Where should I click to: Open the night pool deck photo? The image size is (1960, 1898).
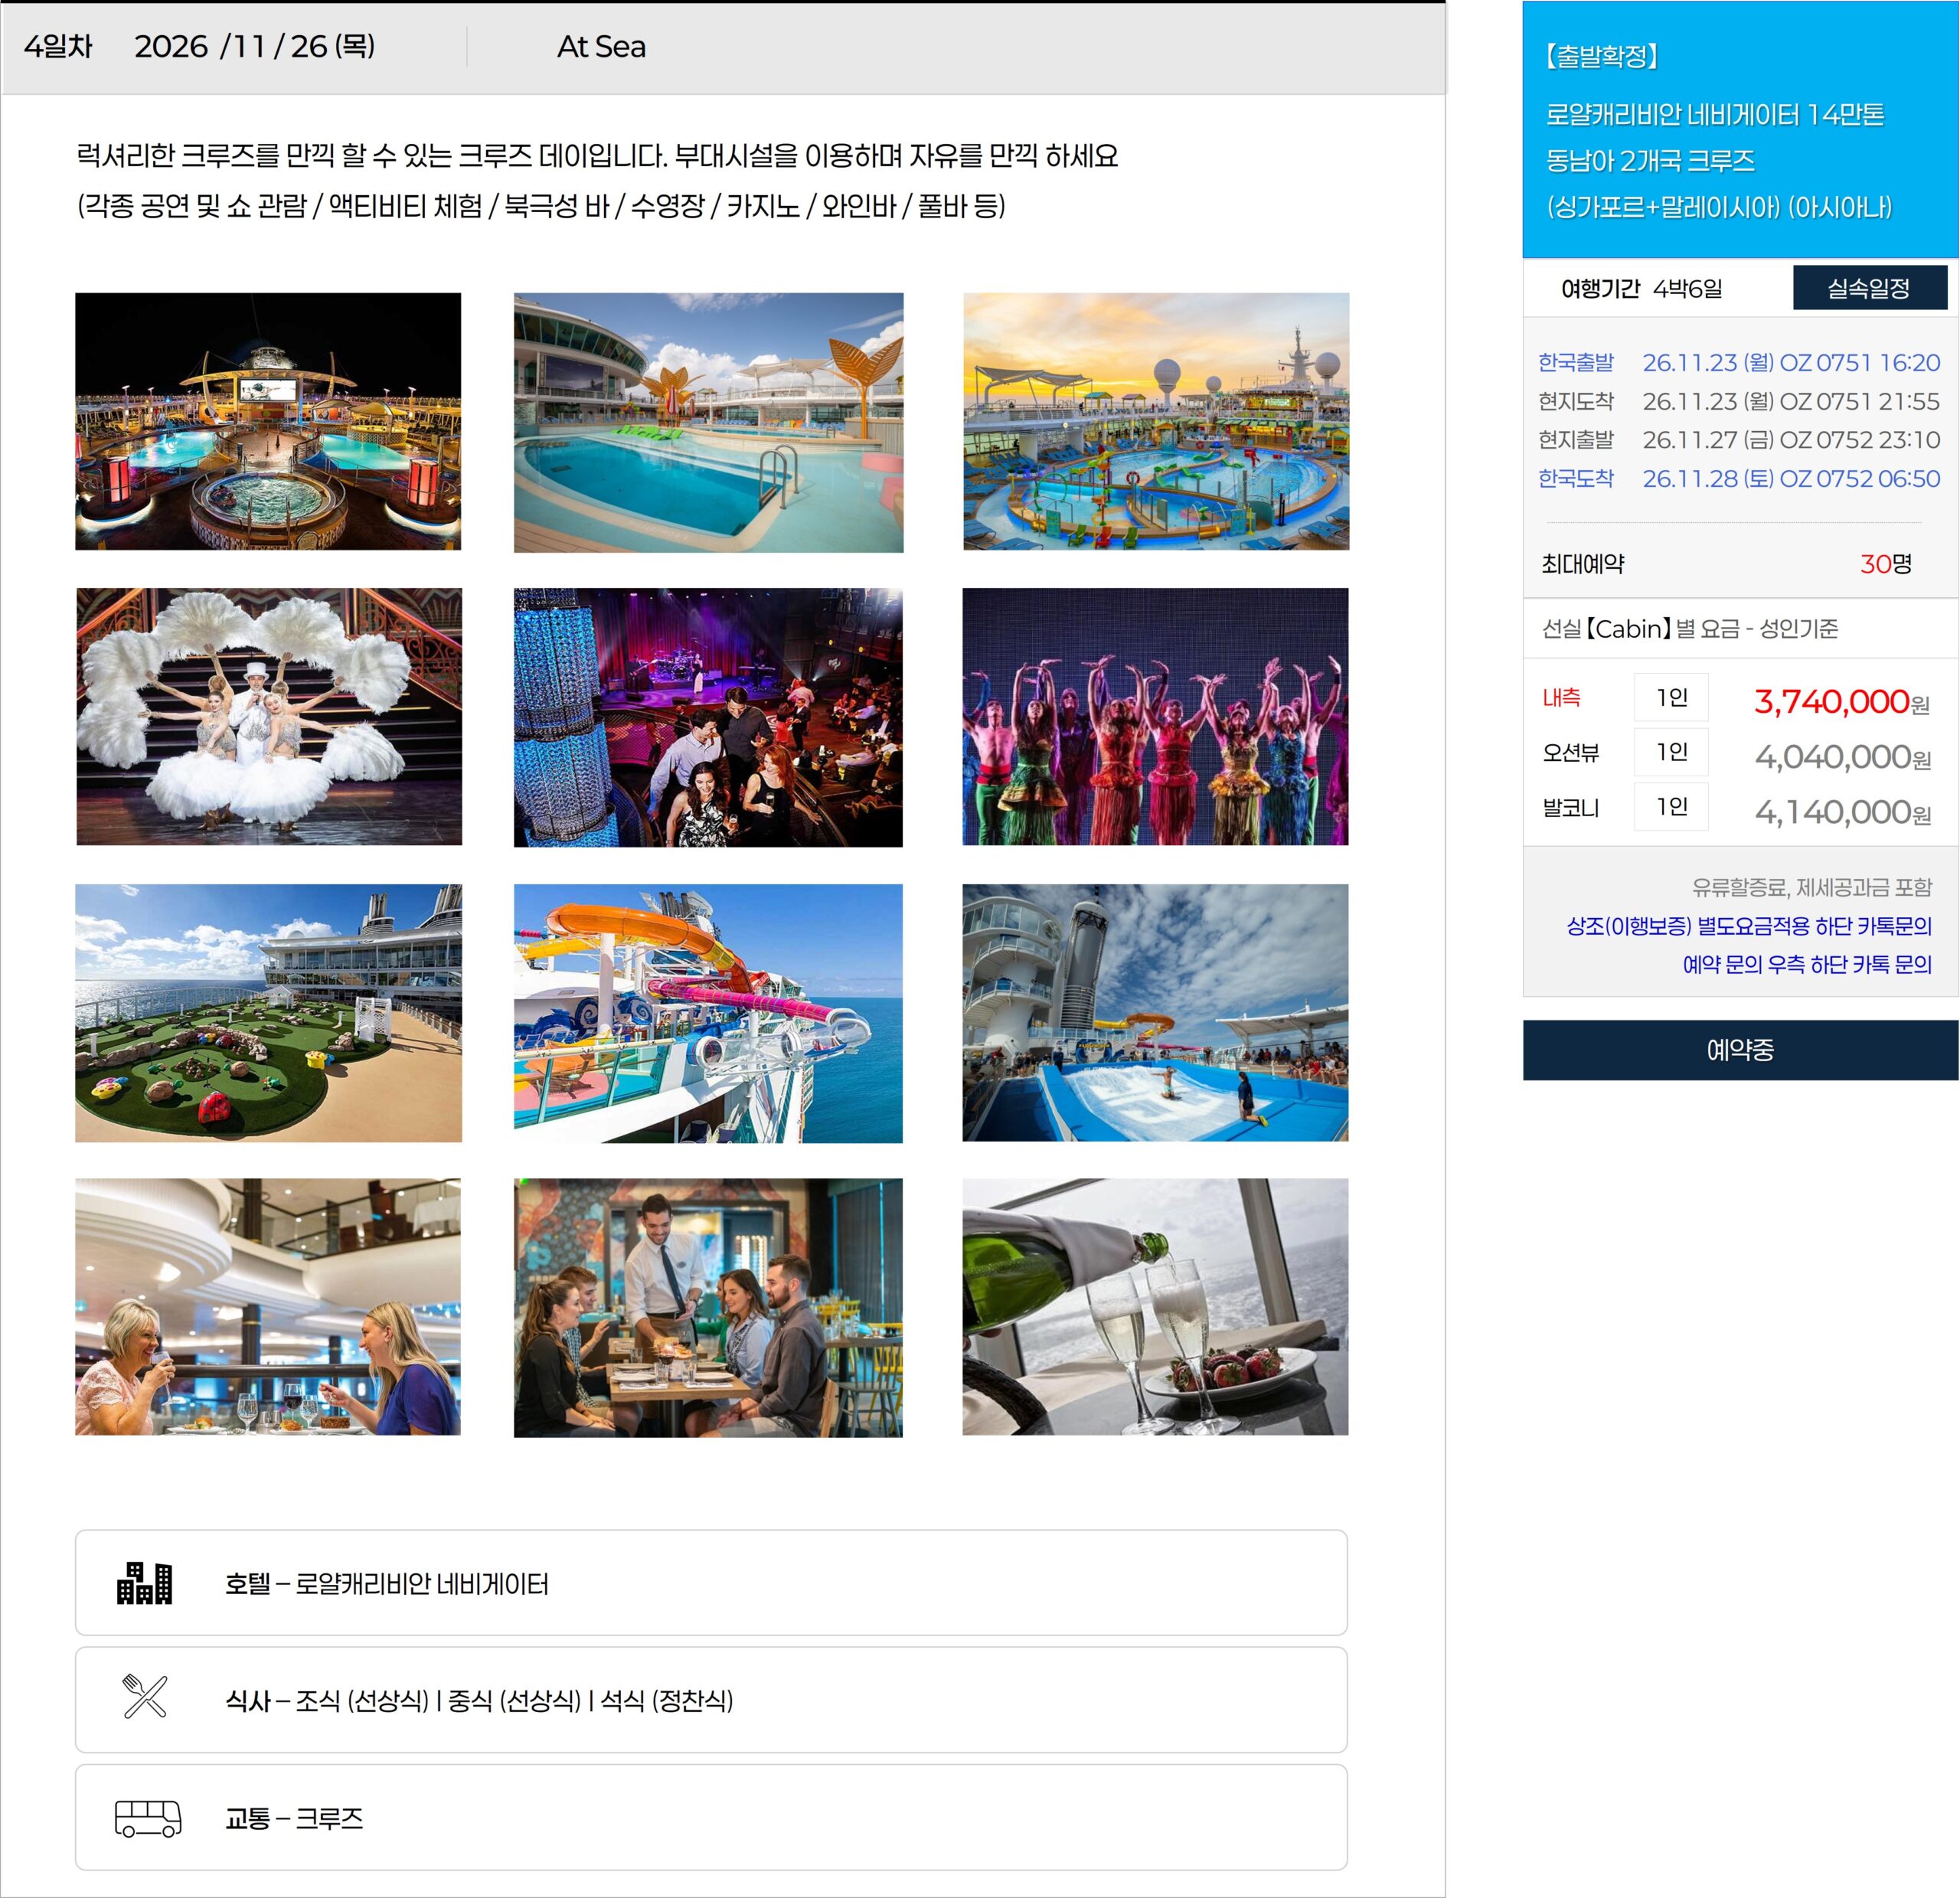268,421
